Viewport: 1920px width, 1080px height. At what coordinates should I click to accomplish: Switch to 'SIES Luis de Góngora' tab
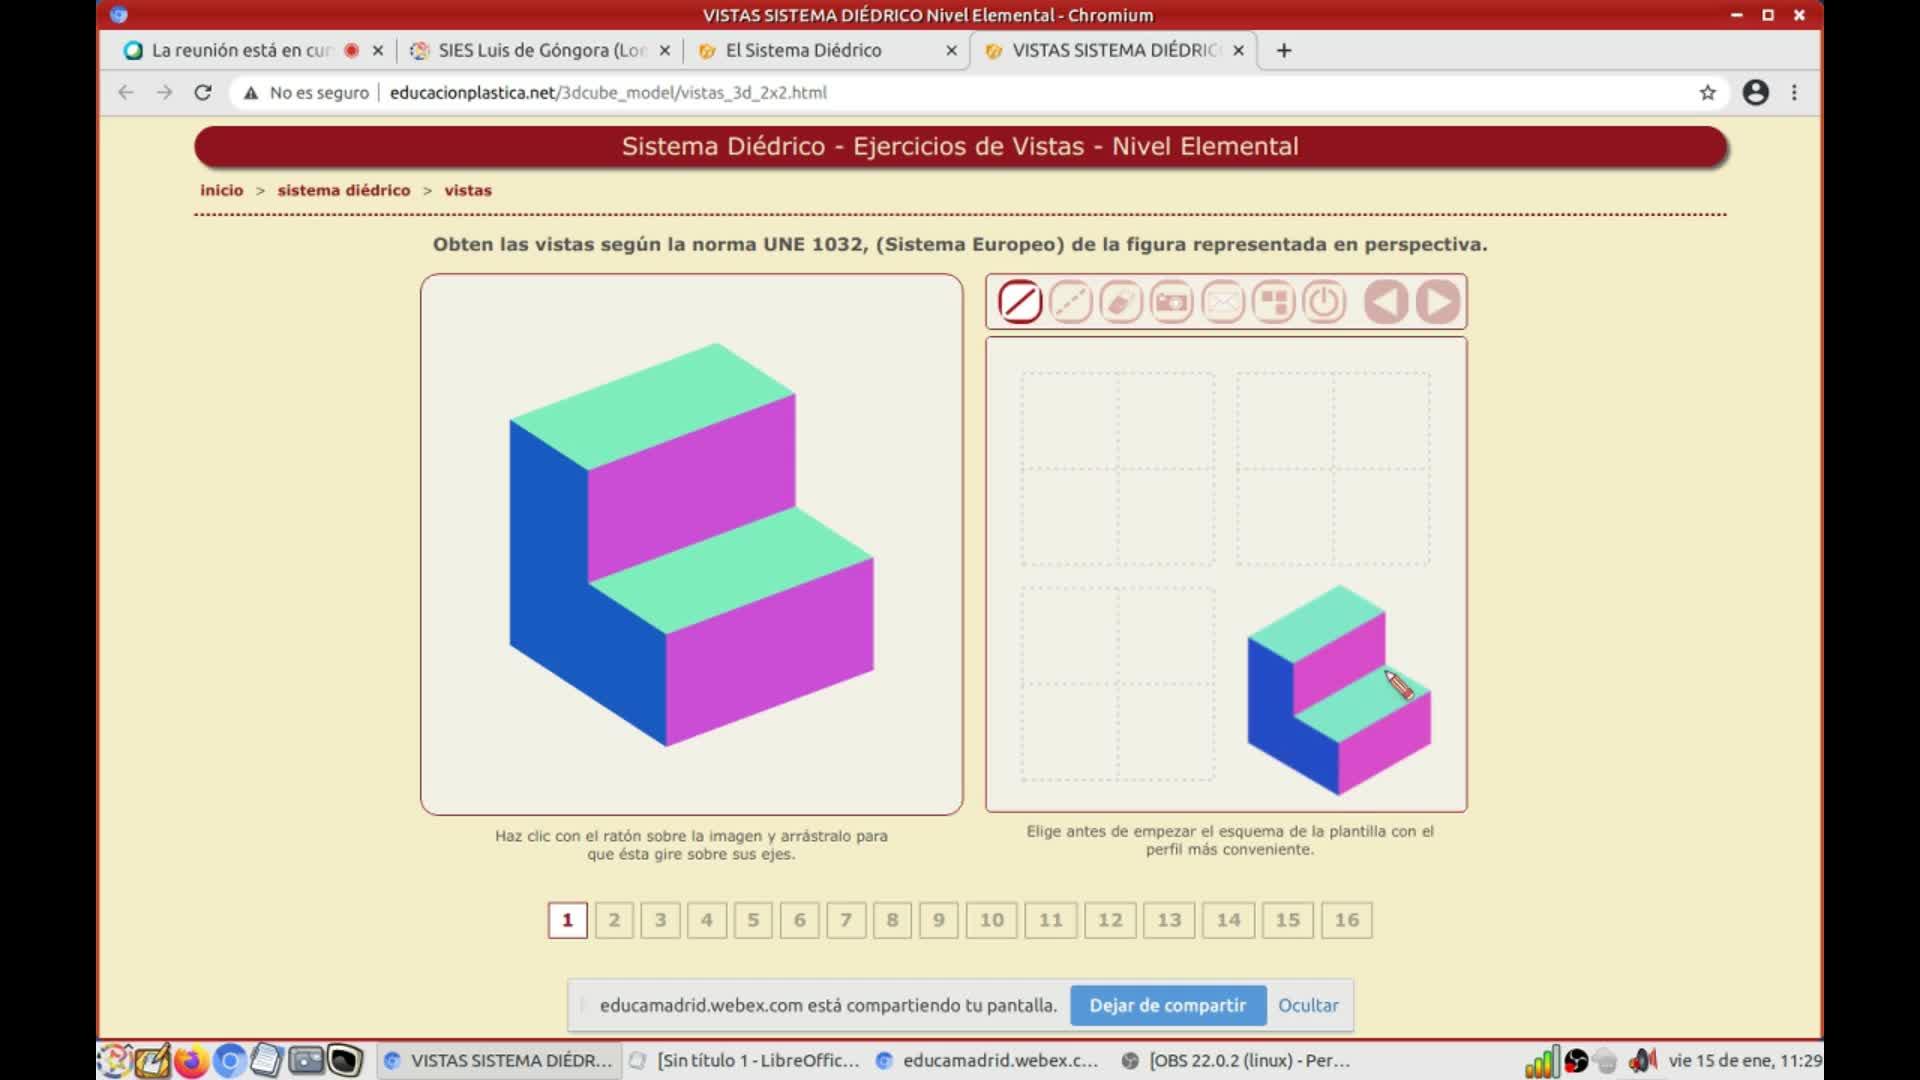click(541, 50)
